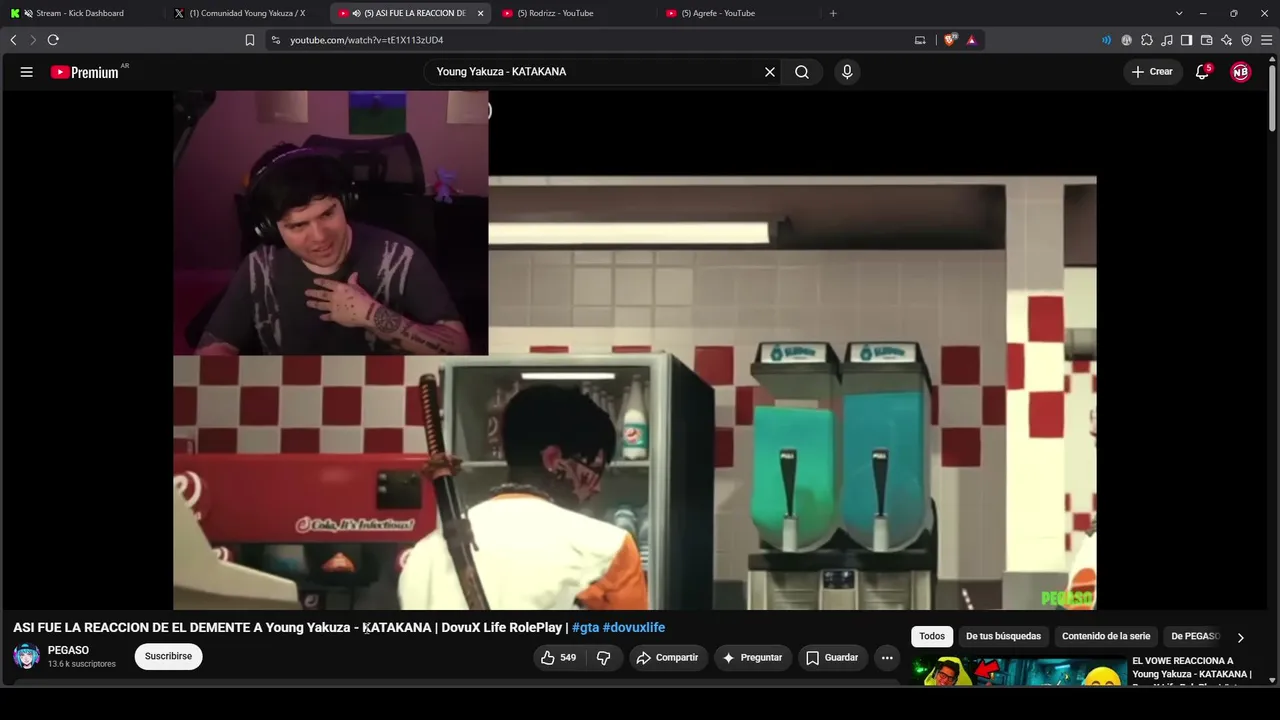Open the media playlist music note icon
Image resolution: width=1280 pixels, height=720 pixels.
point(1167,40)
